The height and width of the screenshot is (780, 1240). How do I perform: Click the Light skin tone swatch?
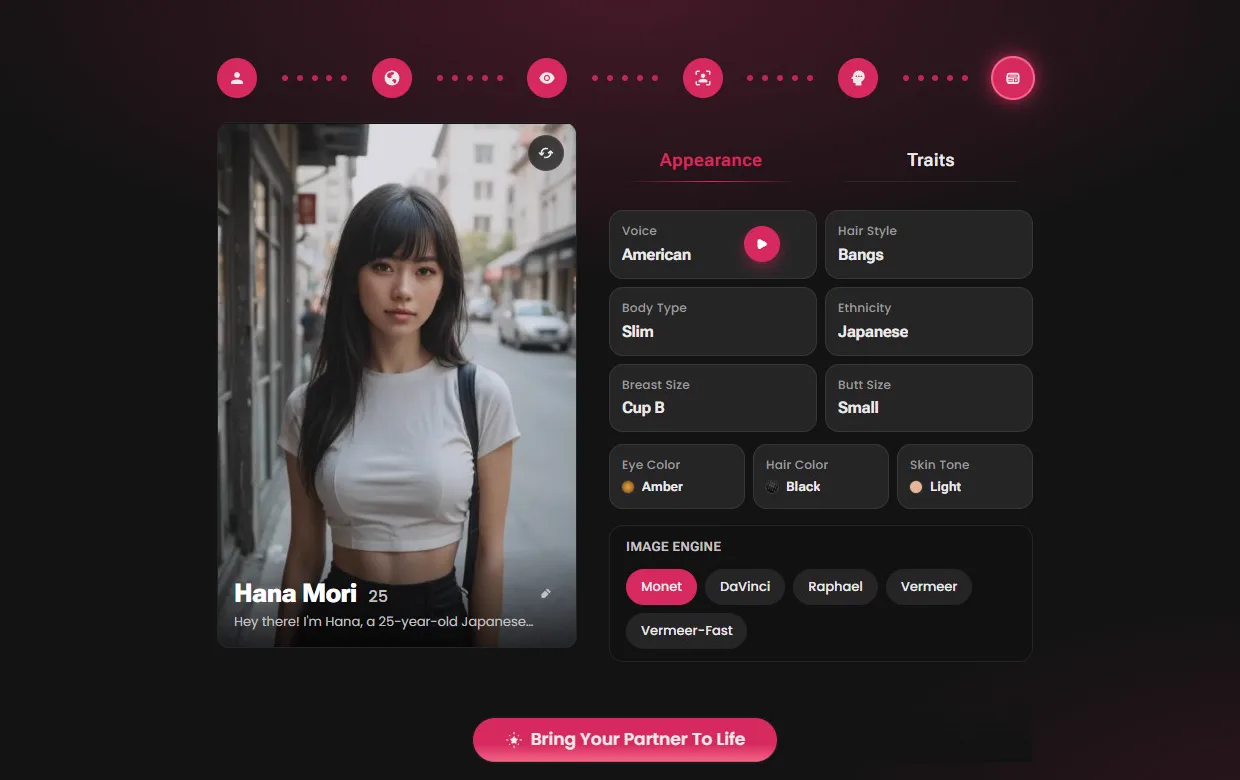click(x=916, y=487)
